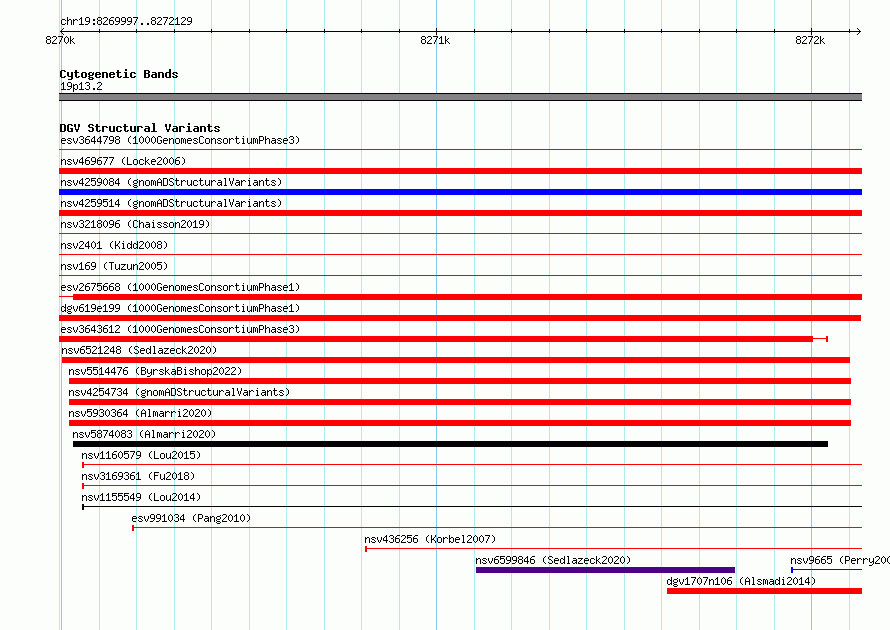Click the 8271k ruler marker

(435, 40)
